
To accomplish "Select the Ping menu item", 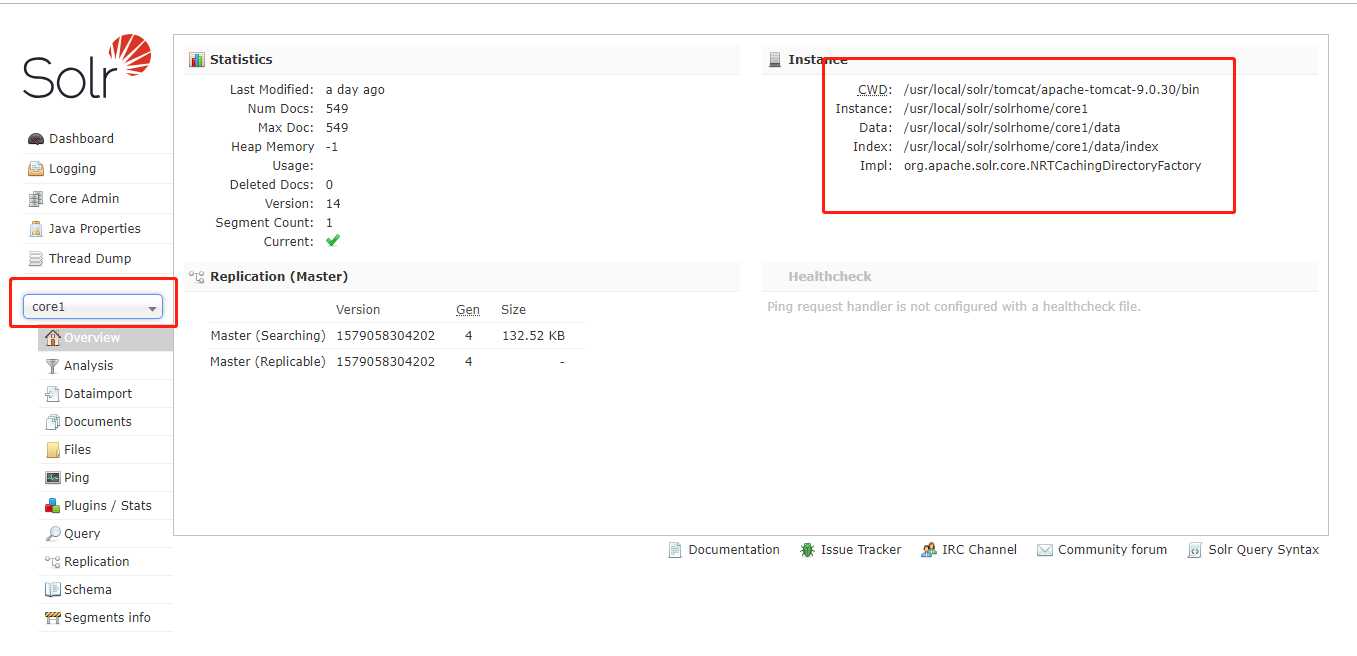I will click(77, 478).
